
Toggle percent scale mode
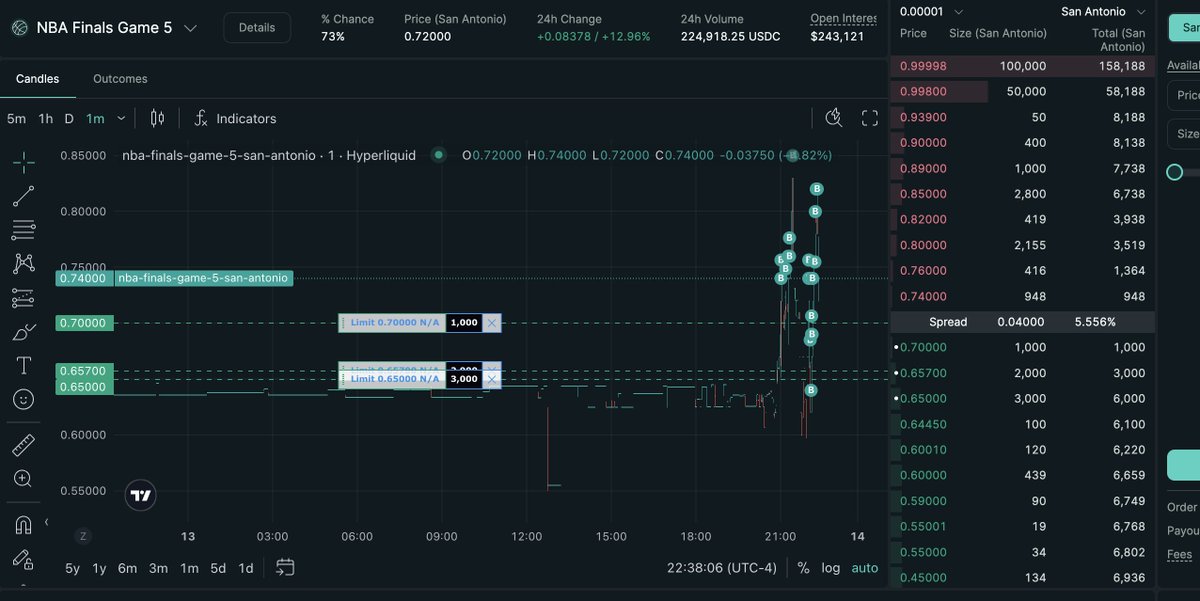(x=803, y=568)
